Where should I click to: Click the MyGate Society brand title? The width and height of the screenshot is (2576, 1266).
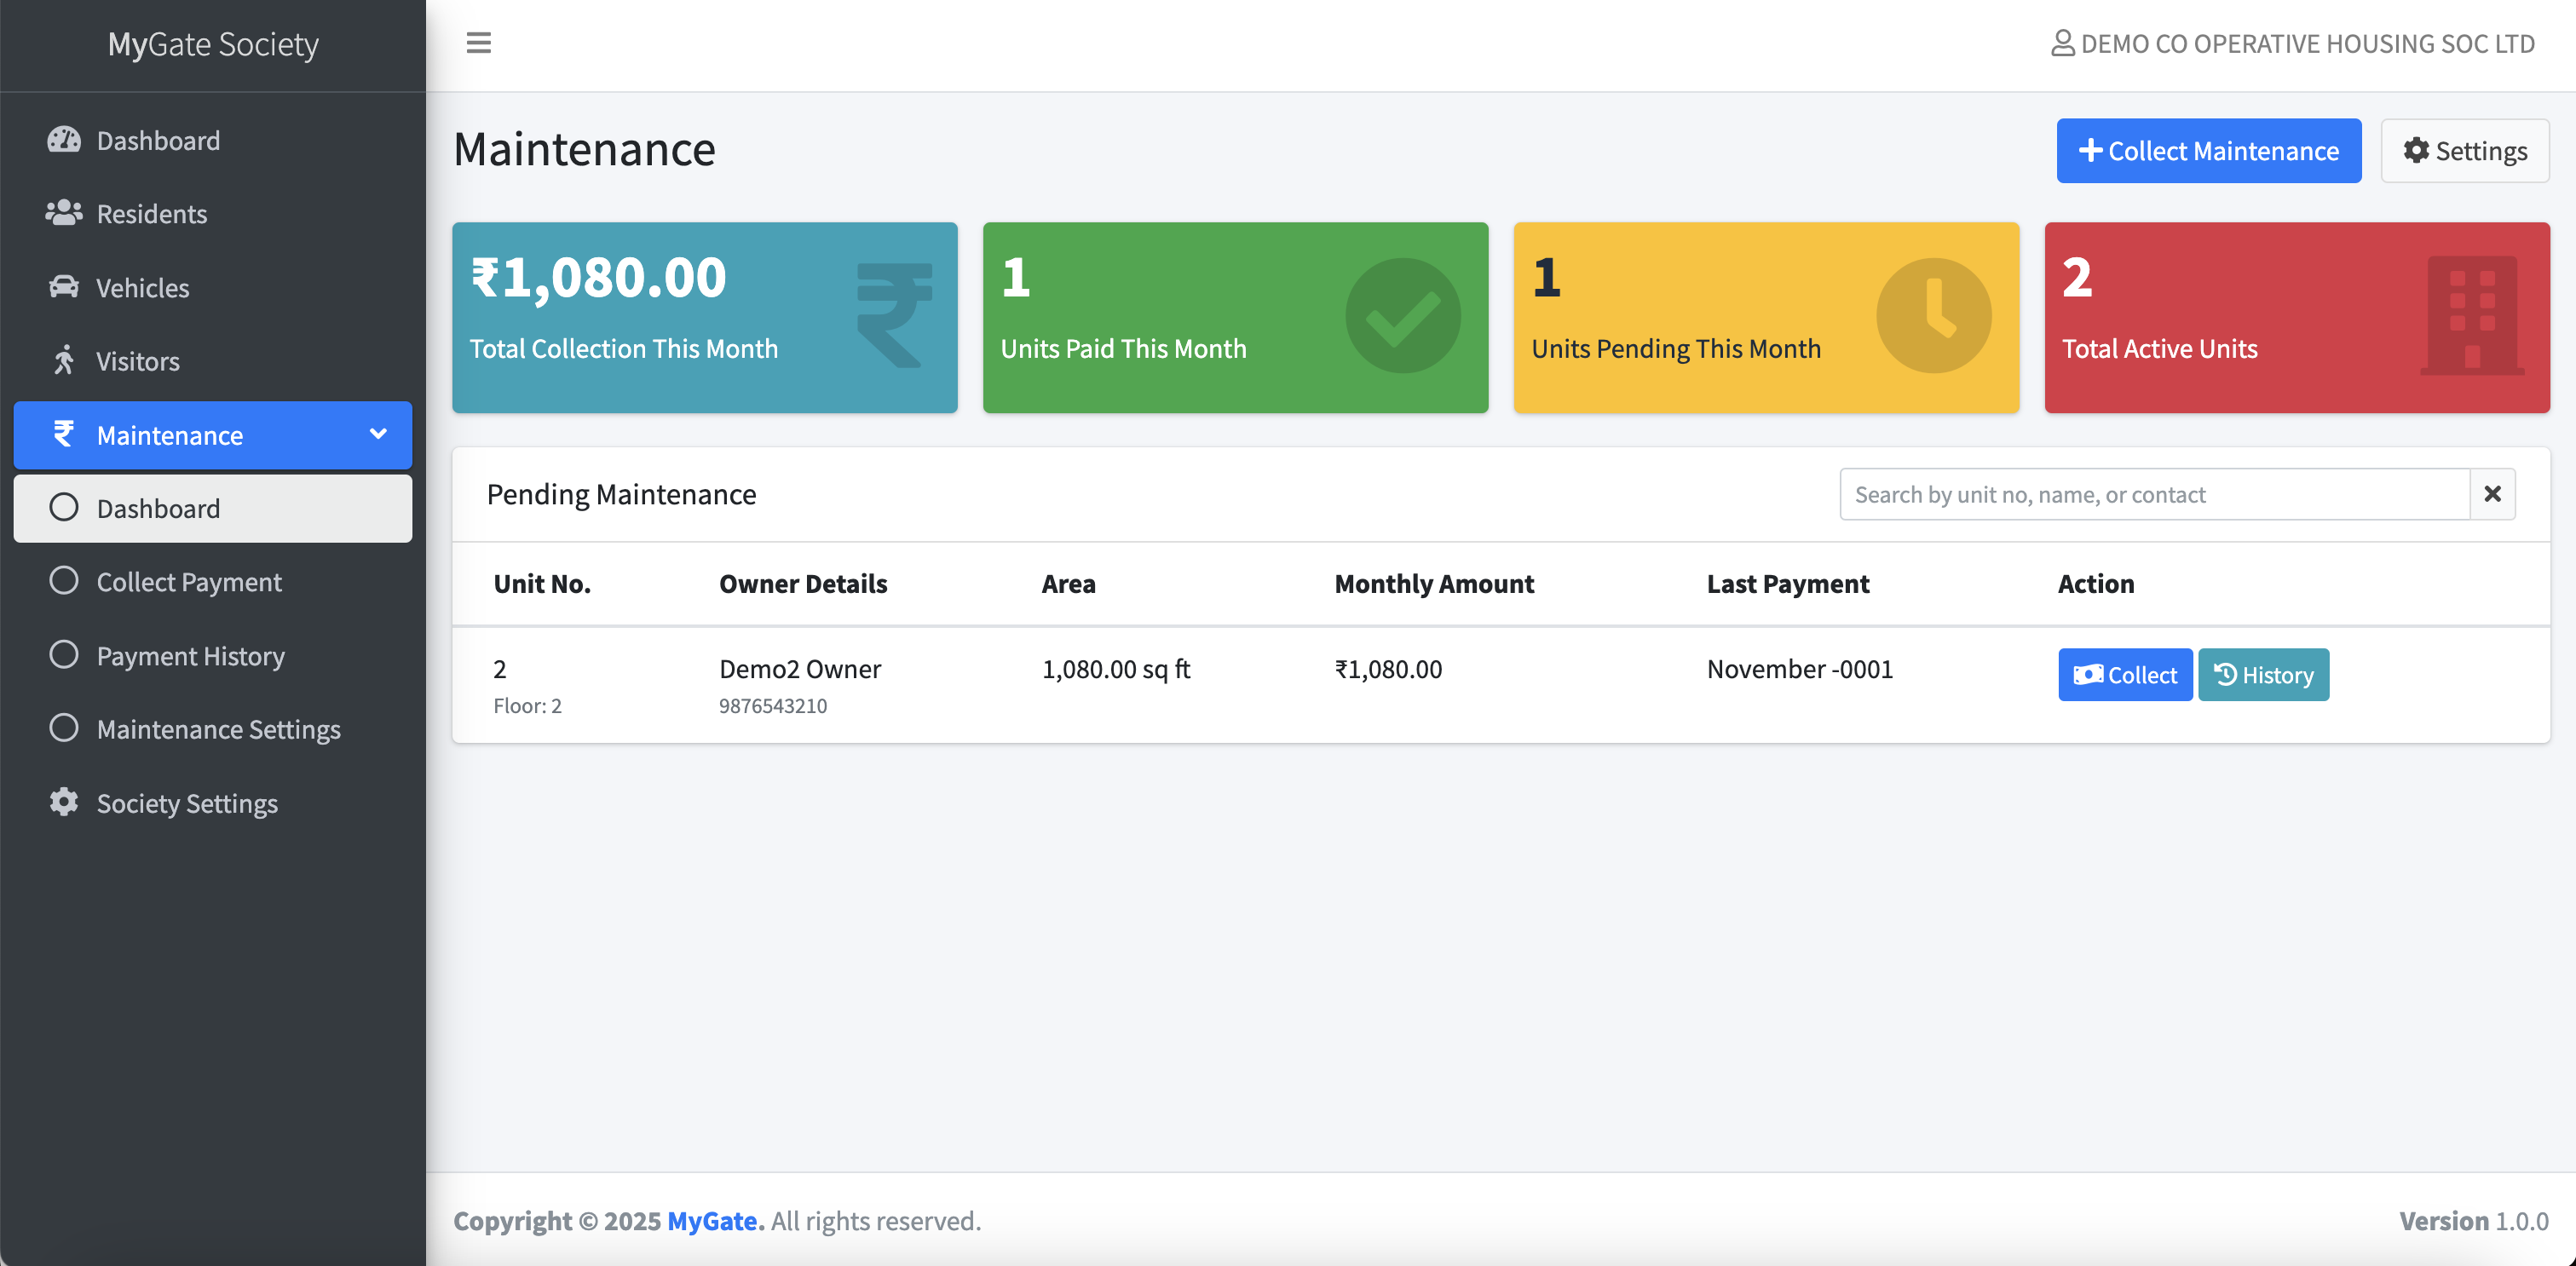(x=213, y=44)
